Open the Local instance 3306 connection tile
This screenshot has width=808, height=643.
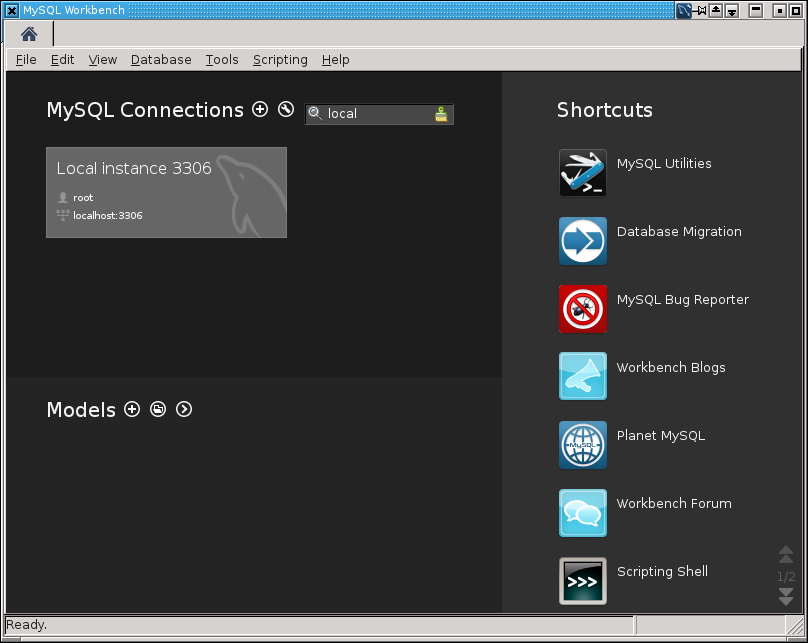pyautogui.click(x=166, y=192)
